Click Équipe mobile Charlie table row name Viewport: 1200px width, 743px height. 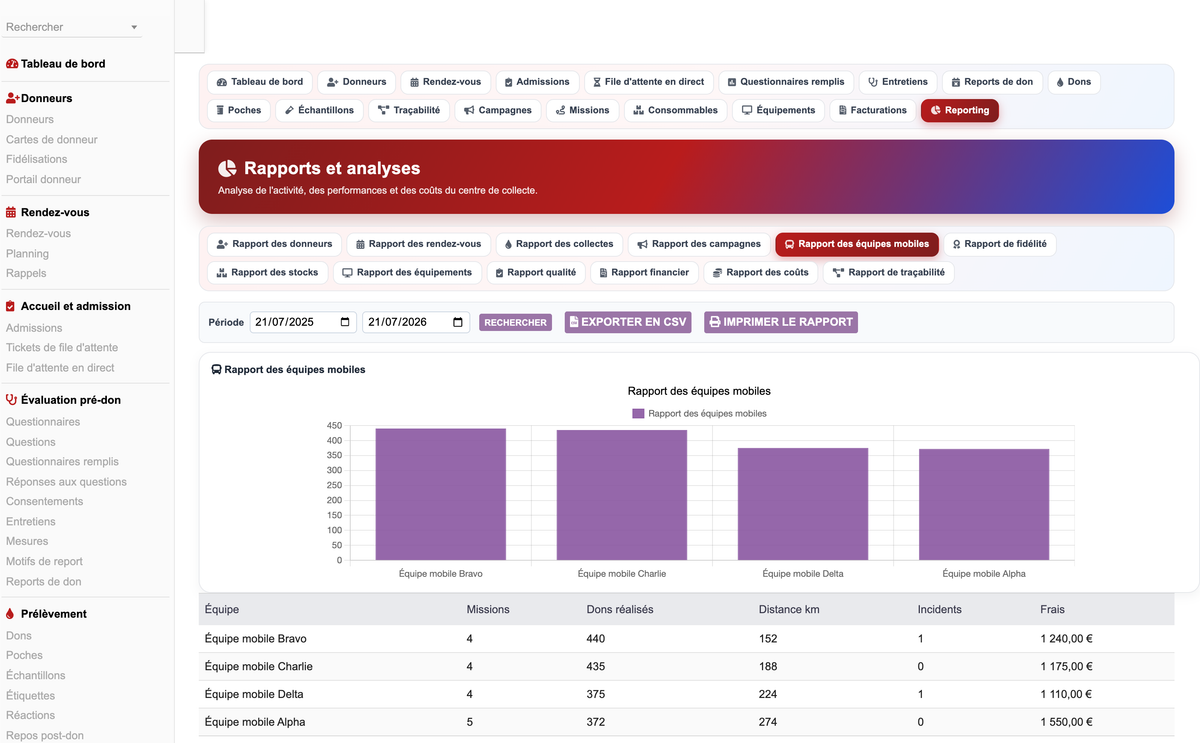(258, 666)
